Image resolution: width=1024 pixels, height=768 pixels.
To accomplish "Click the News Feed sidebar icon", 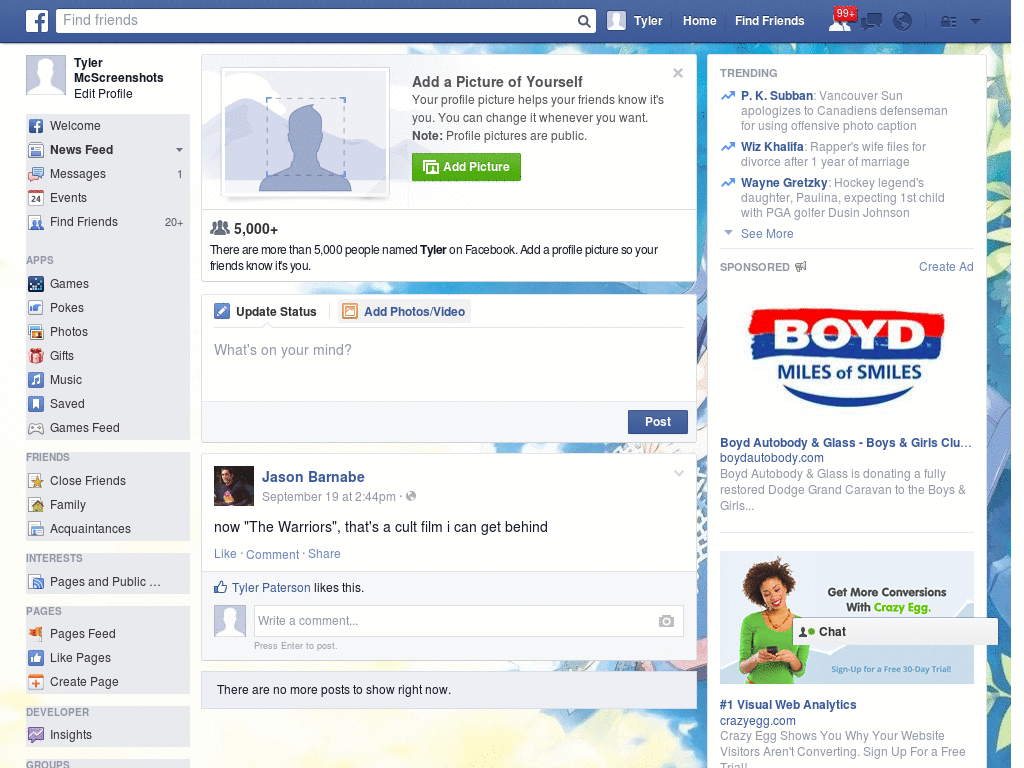I will [x=36, y=150].
